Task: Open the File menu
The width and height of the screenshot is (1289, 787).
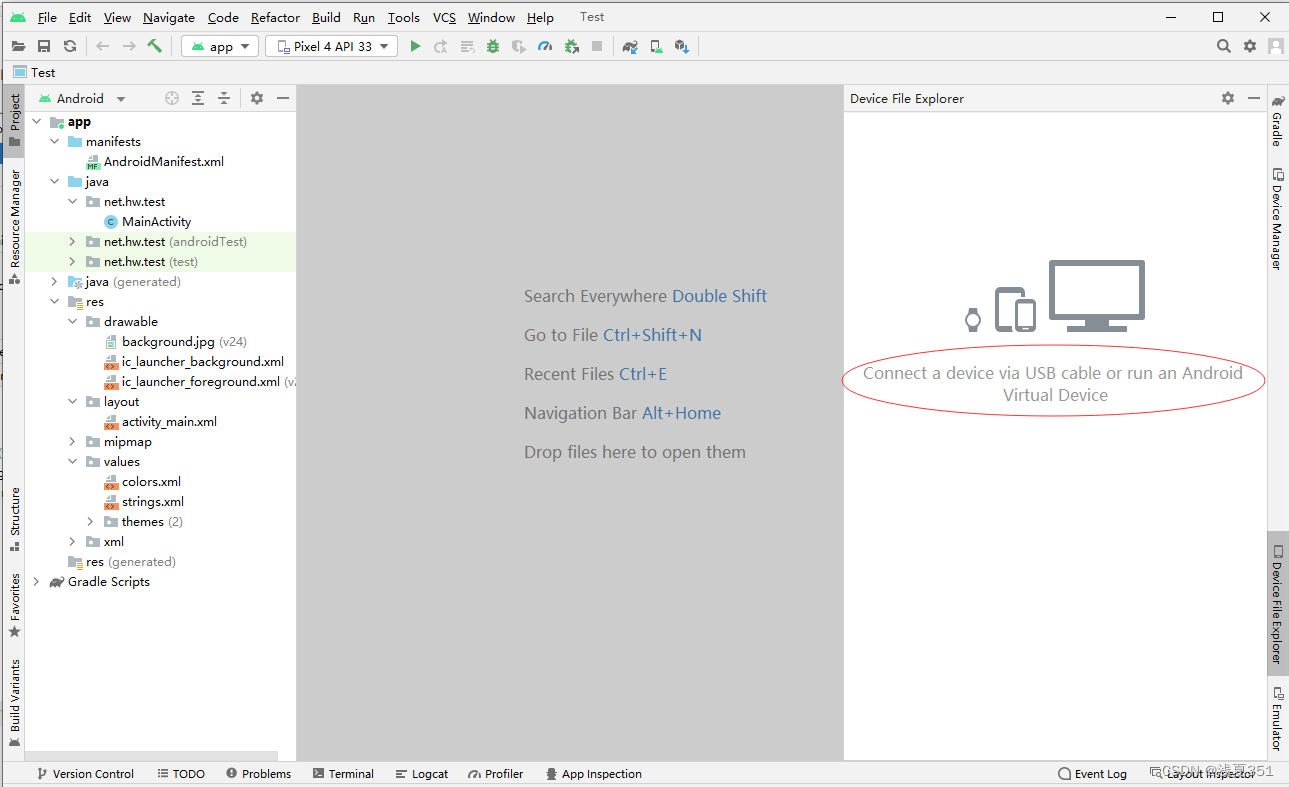Action: click(x=47, y=17)
